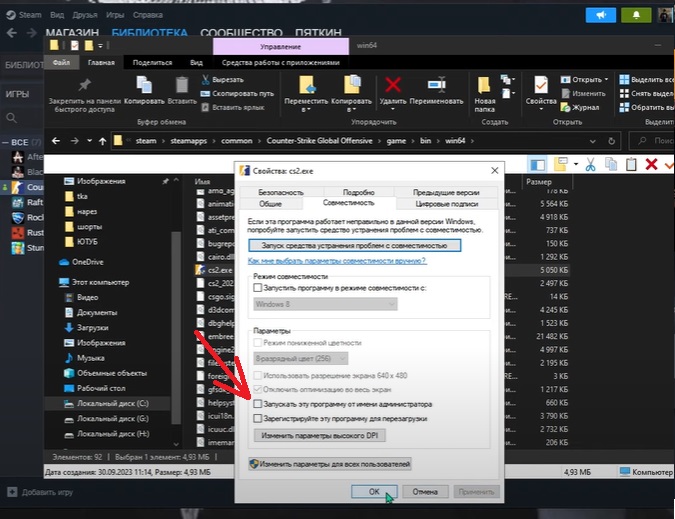The image size is (675, 519).
Task: Open Explorer recent locations dropdown
Action: (89, 141)
